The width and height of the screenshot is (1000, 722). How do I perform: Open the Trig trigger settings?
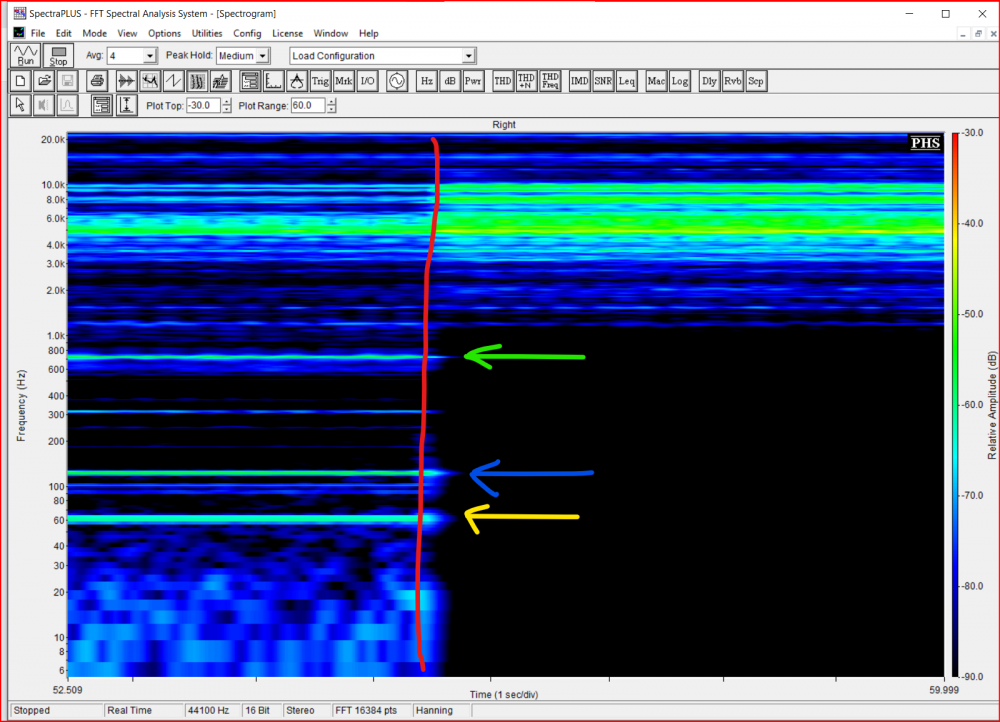[320, 81]
